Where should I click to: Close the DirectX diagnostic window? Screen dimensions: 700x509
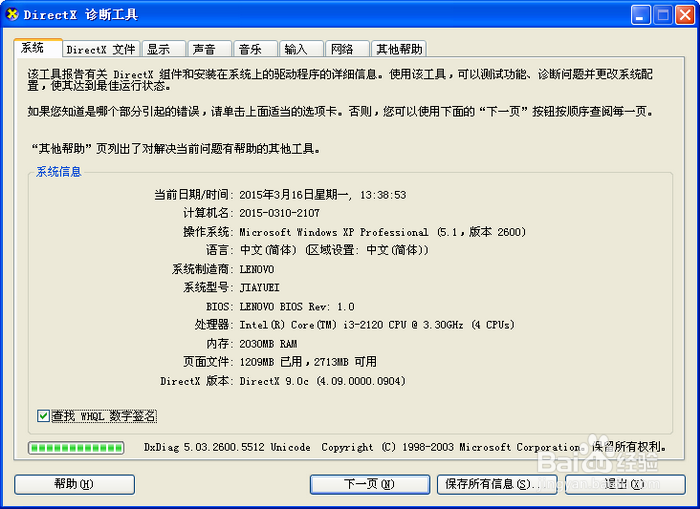coord(685,15)
